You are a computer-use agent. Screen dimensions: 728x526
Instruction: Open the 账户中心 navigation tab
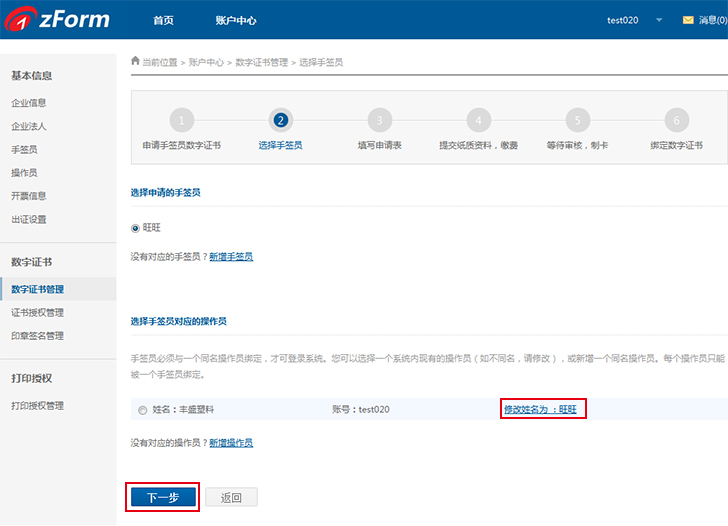[236, 20]
